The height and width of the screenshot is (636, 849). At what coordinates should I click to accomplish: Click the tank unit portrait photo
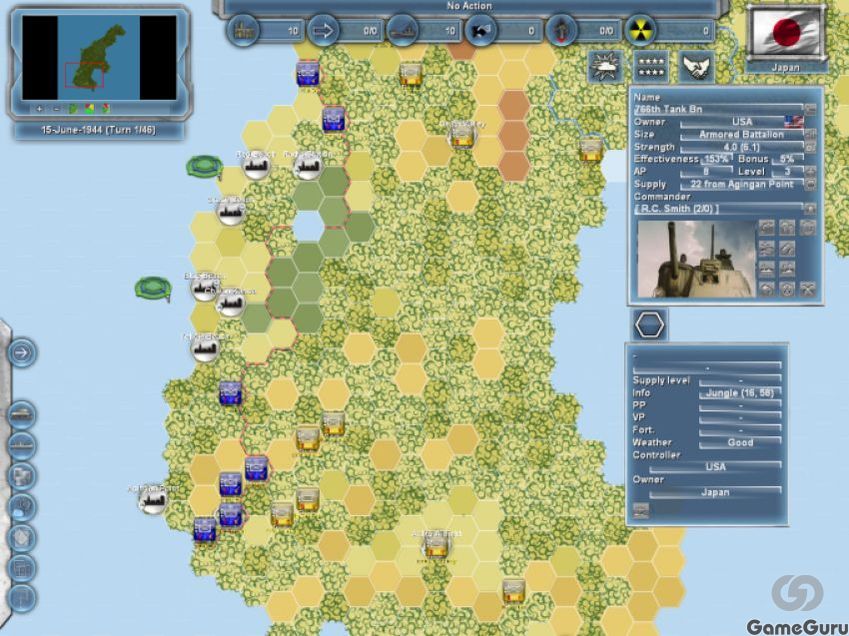click(696, 259)
